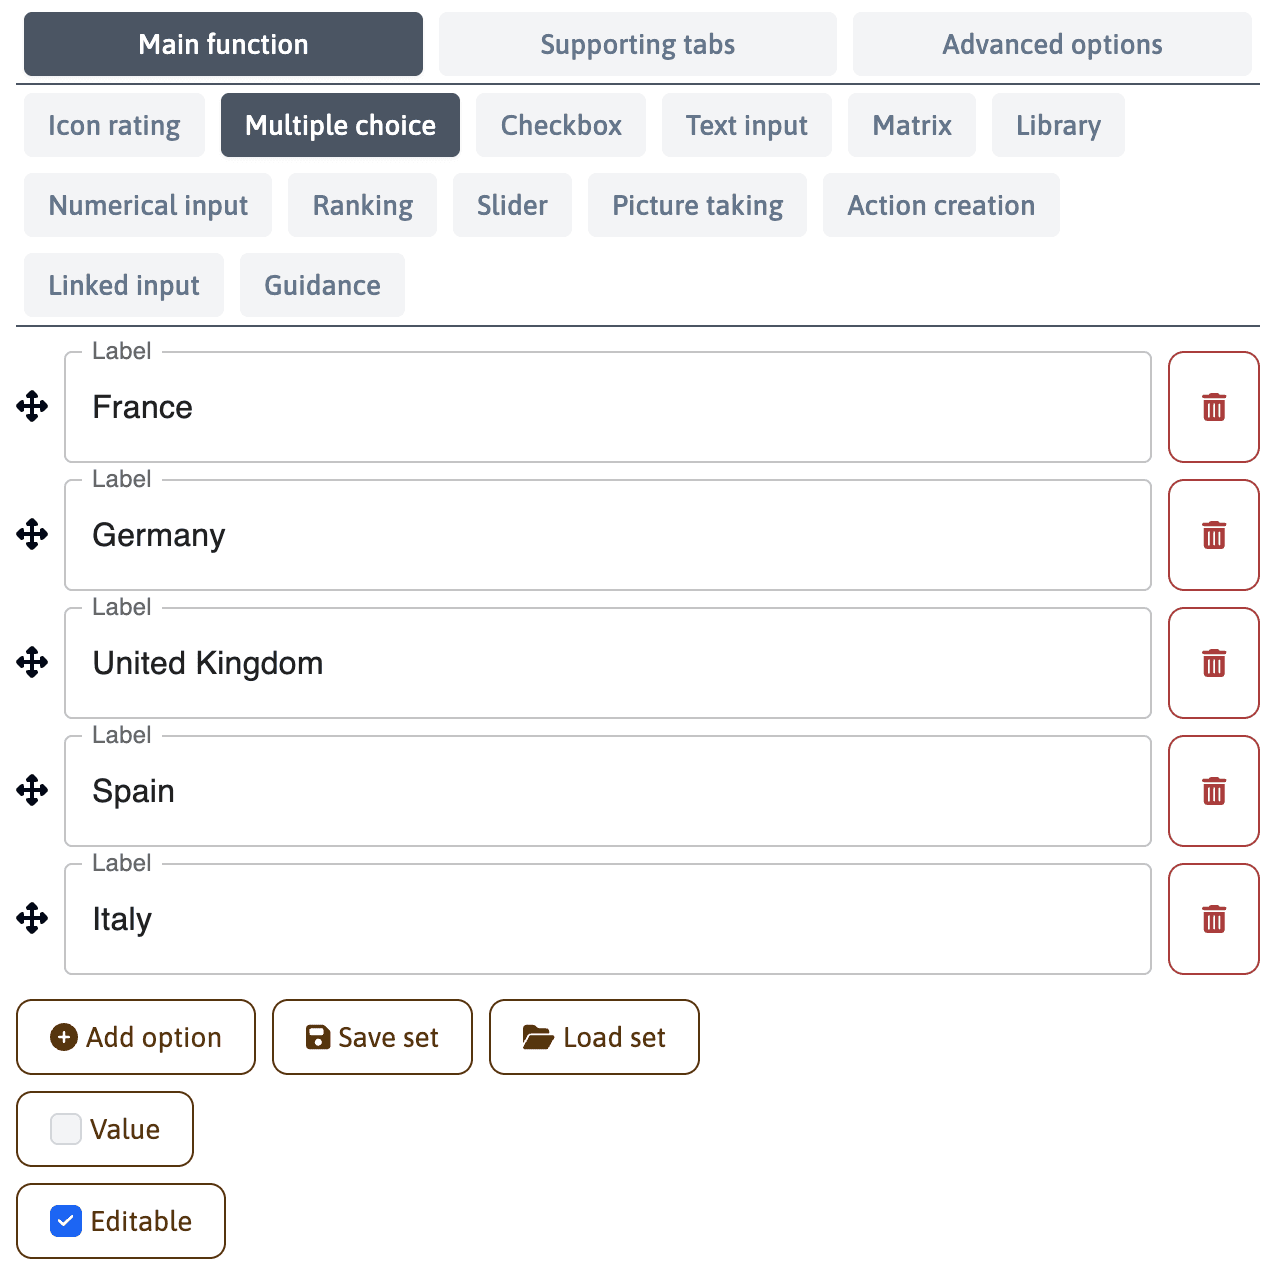This screenshot has height=1263, width=1274.
Task: Delete the Italy option via trash icon
Action: [1213, 919]
